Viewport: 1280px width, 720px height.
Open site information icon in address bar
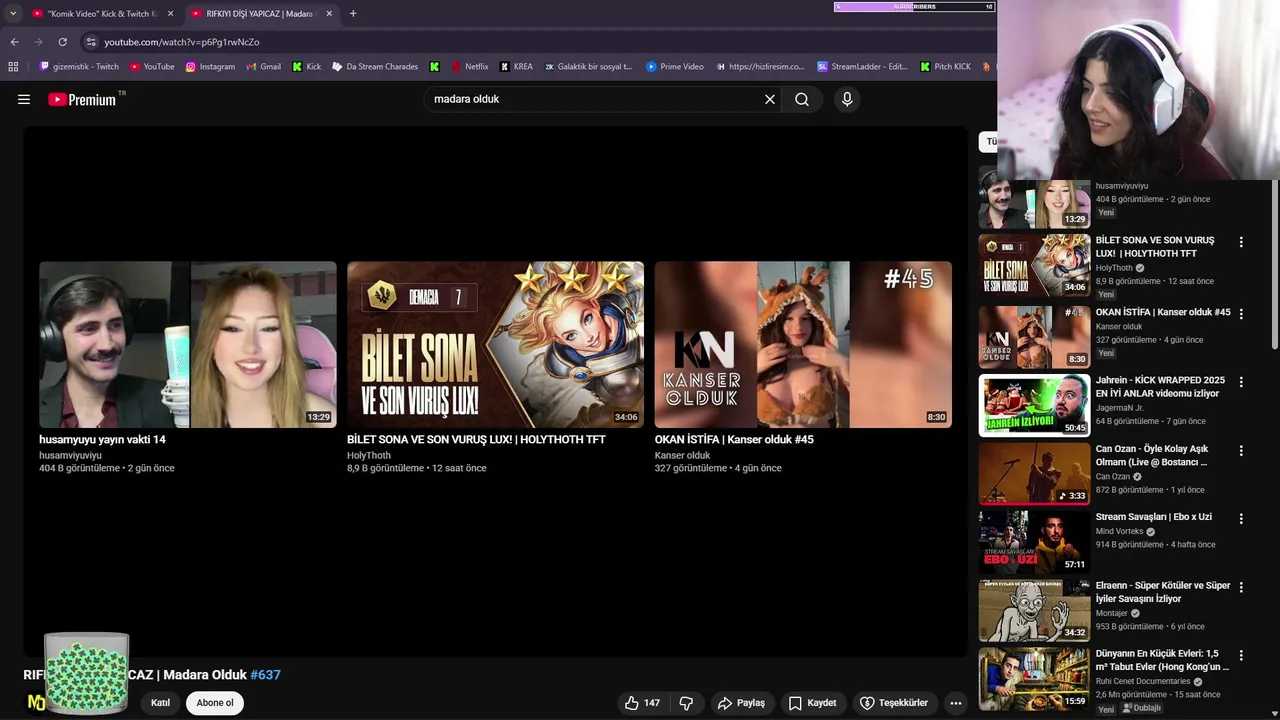click(x=91, y=42)
